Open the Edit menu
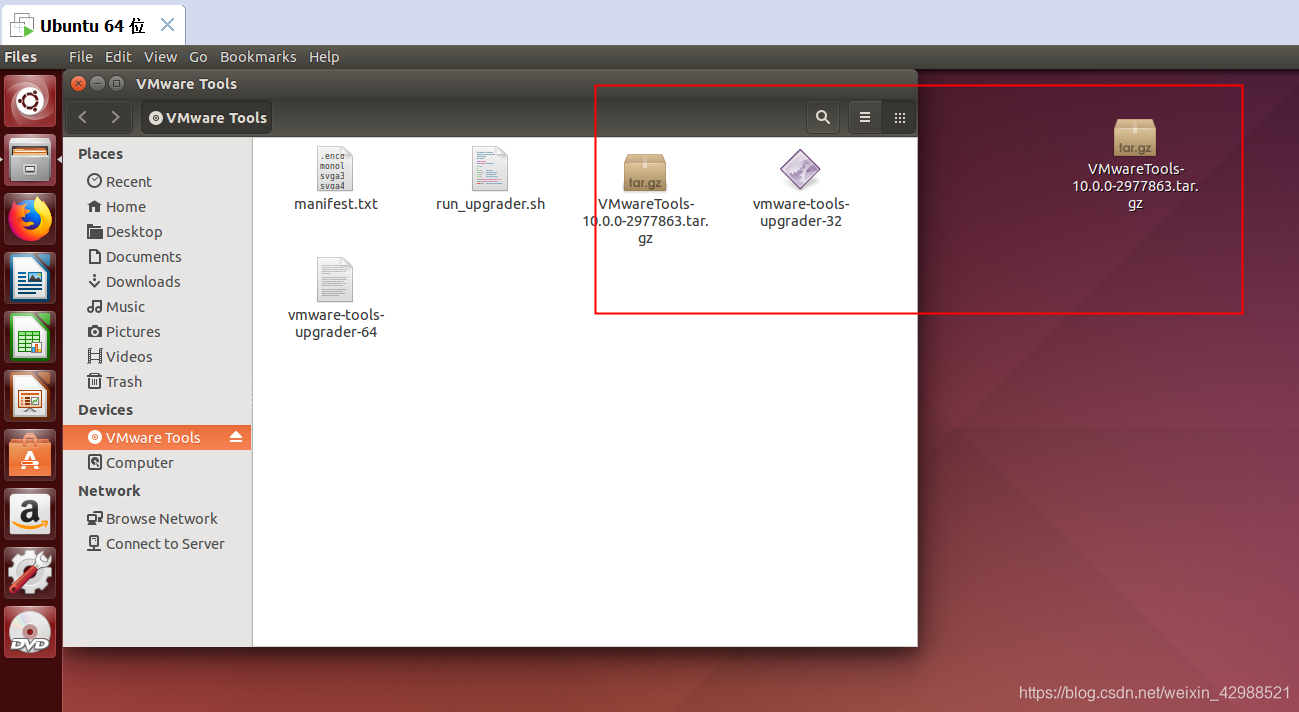Screen dimensions: 1299x712 click(x=118, y=57)
